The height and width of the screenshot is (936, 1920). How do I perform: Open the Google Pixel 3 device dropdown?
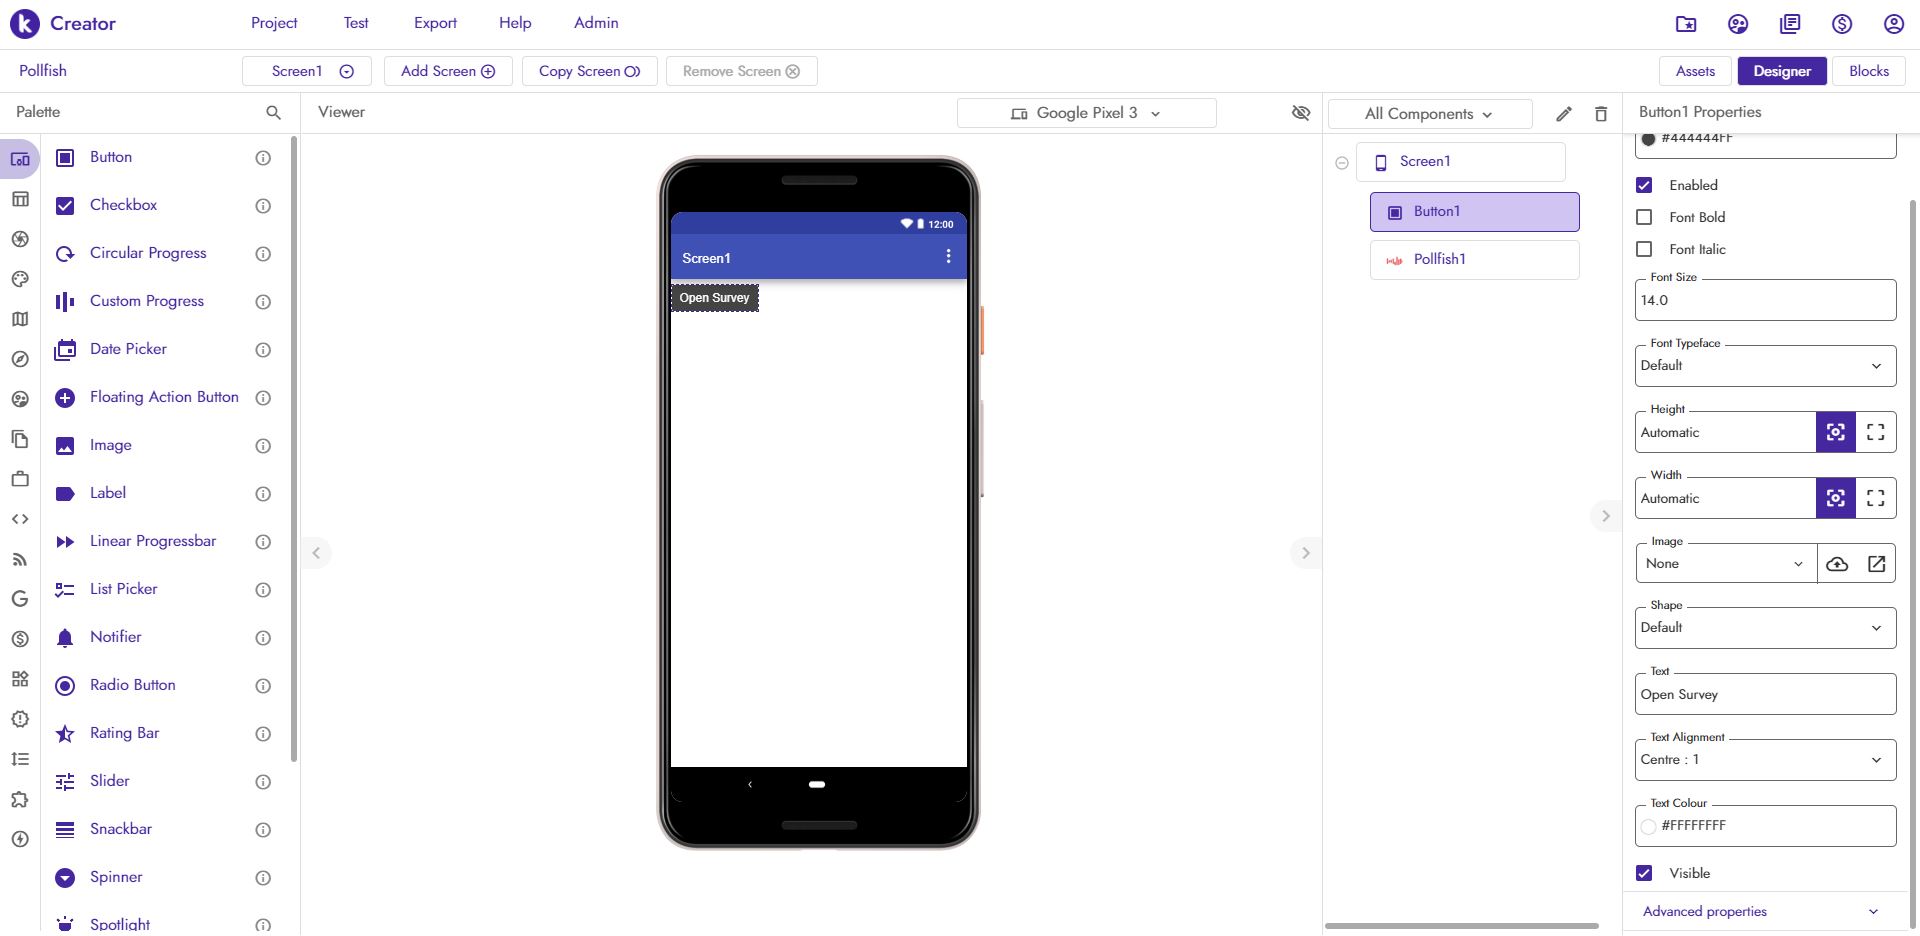tap(1086, 113)
